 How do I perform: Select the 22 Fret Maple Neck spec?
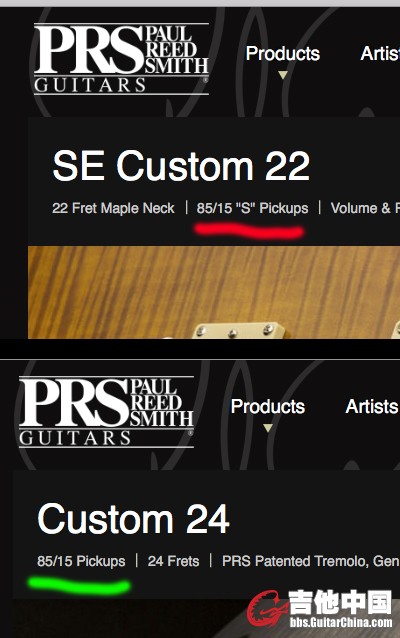(x=113, y=208)
